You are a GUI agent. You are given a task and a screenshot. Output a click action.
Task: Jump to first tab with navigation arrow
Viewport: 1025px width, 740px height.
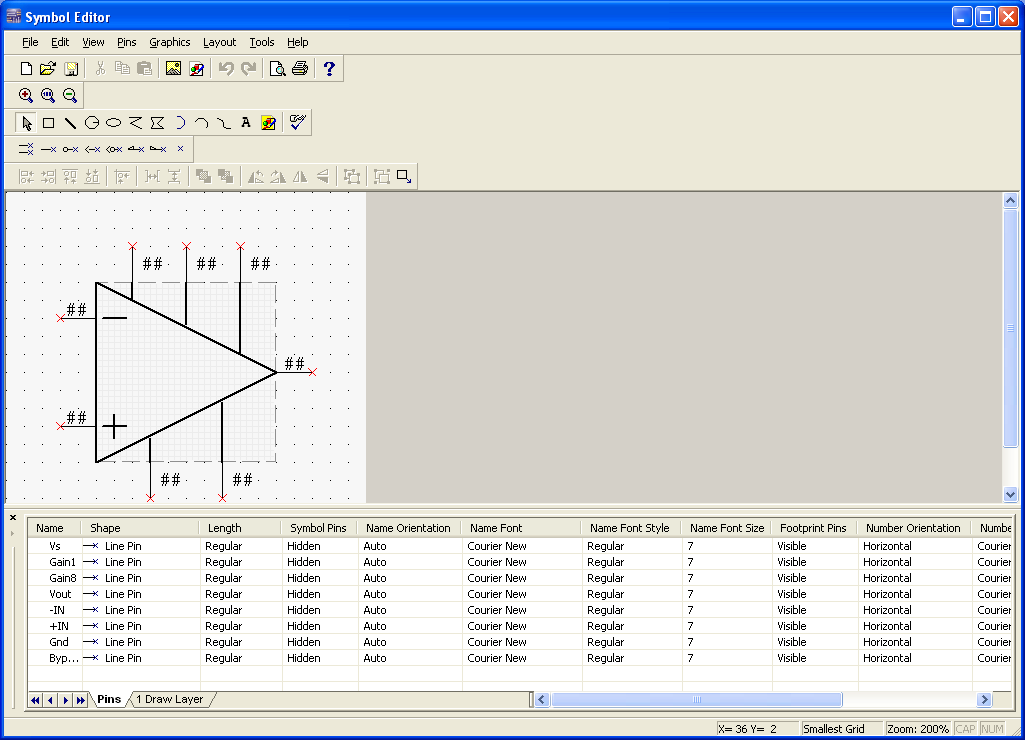click(x=35, y=700)
